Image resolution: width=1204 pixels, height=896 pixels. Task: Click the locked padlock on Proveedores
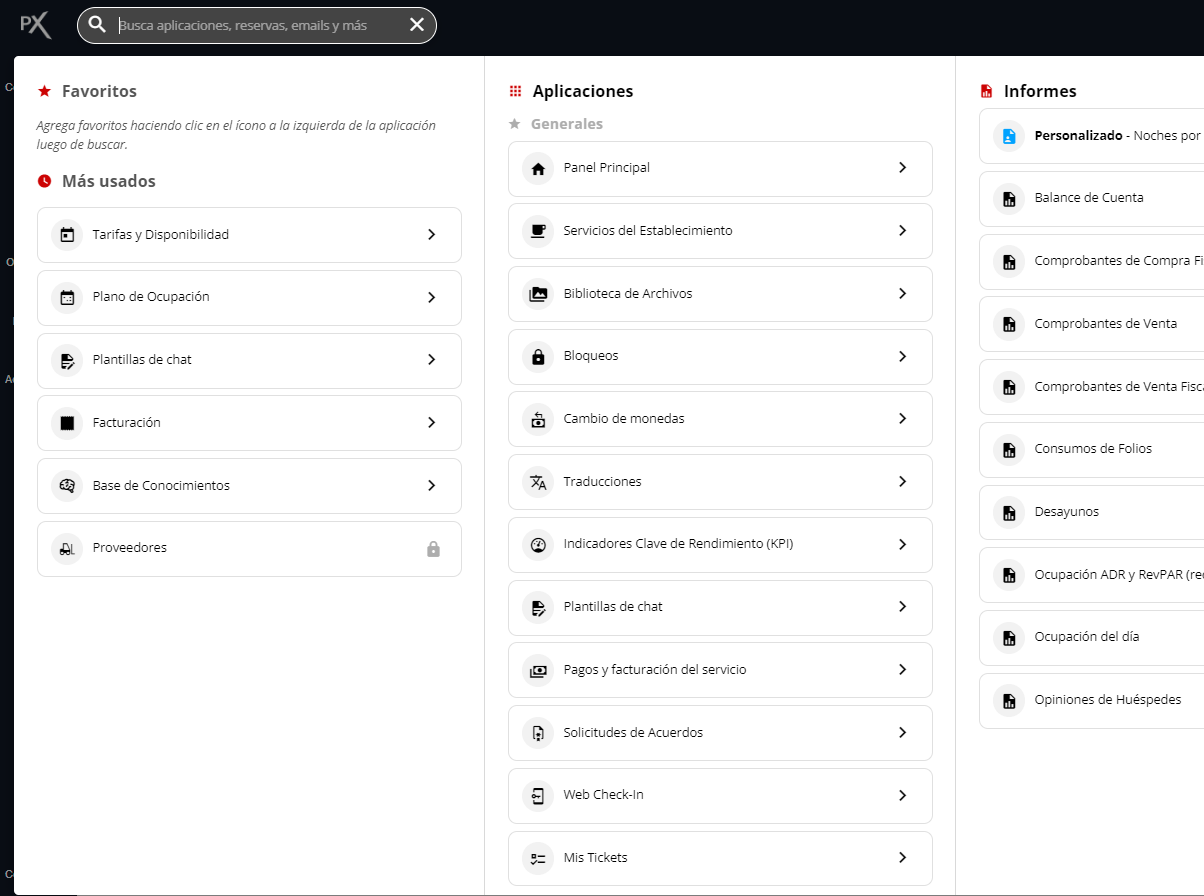pyautogui.click(x=433, y=549)
